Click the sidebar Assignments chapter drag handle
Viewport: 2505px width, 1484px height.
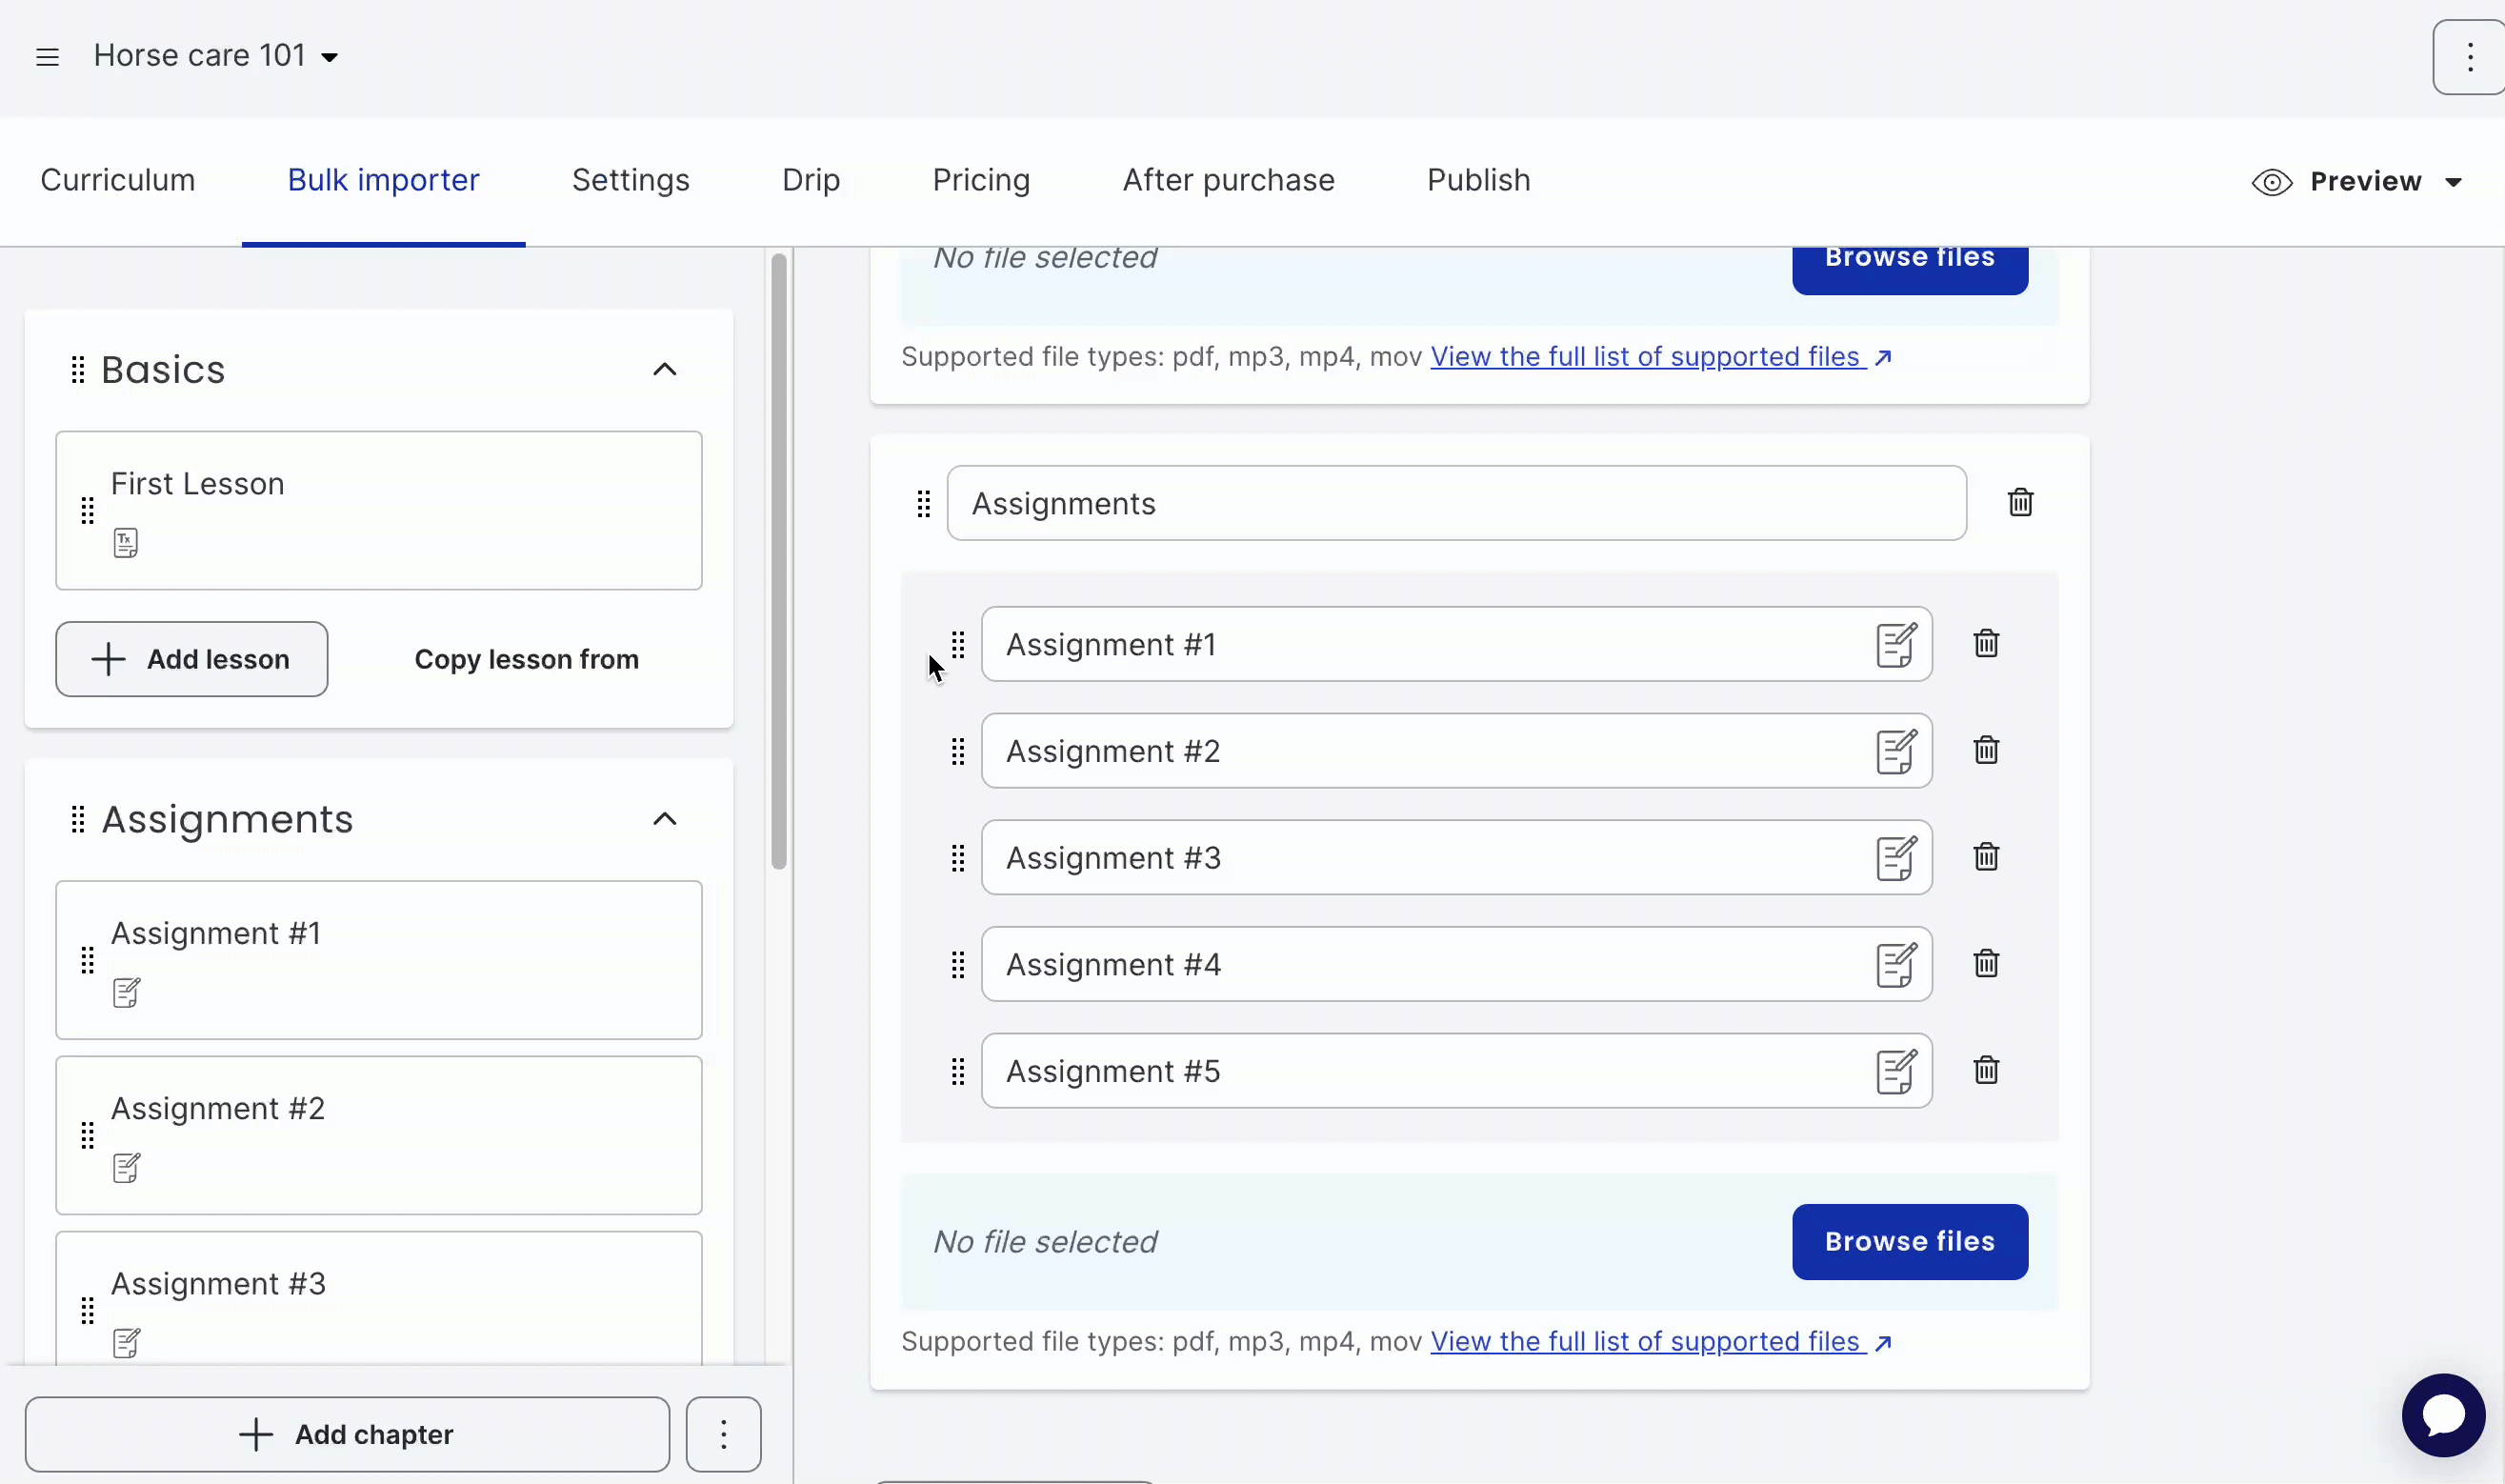[x=78, y=819]
